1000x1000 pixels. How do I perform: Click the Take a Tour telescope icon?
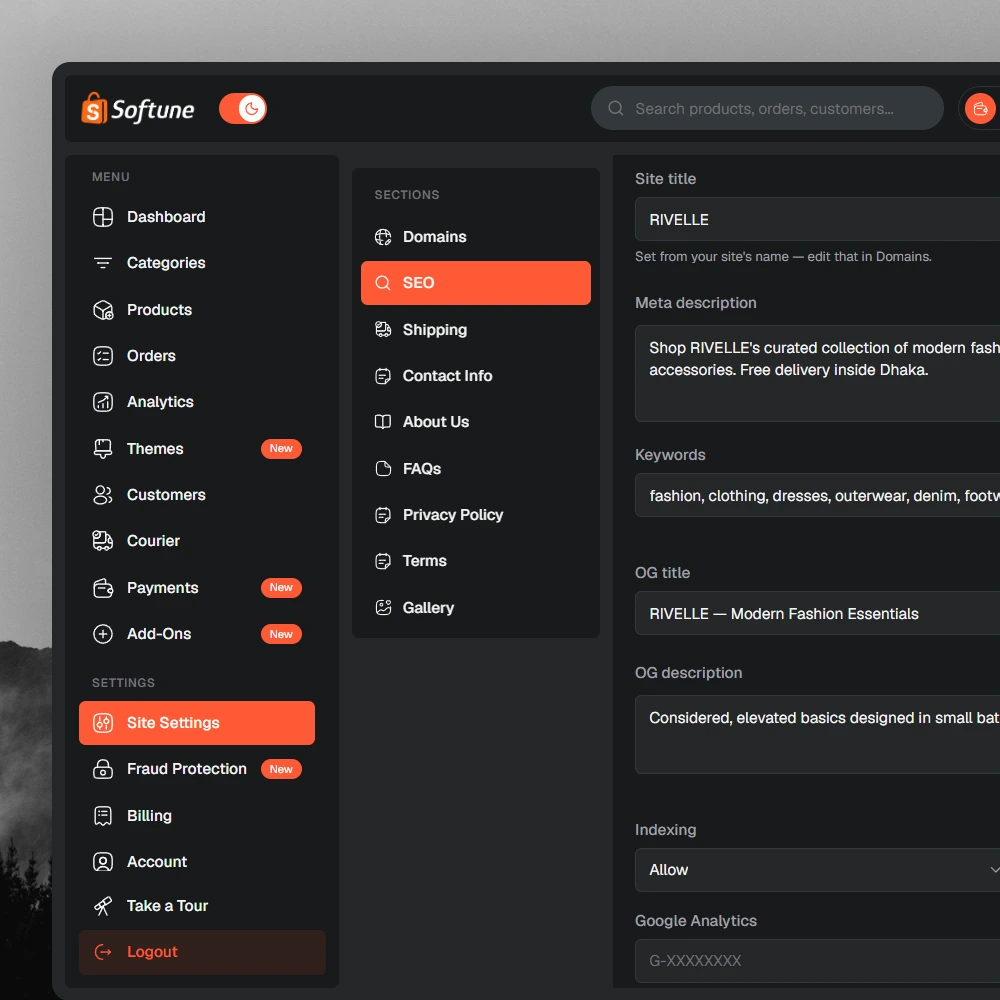[103, 906]
